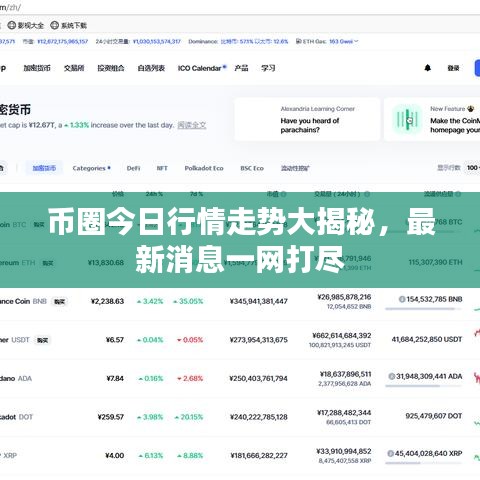Select the Polkadot Eco filter tab

(204, 168)
